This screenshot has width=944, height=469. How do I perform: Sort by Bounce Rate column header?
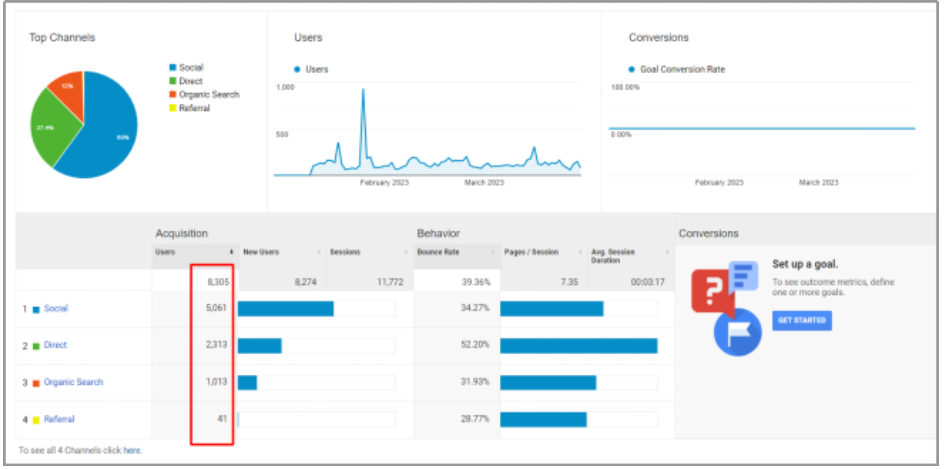point(438,252)
